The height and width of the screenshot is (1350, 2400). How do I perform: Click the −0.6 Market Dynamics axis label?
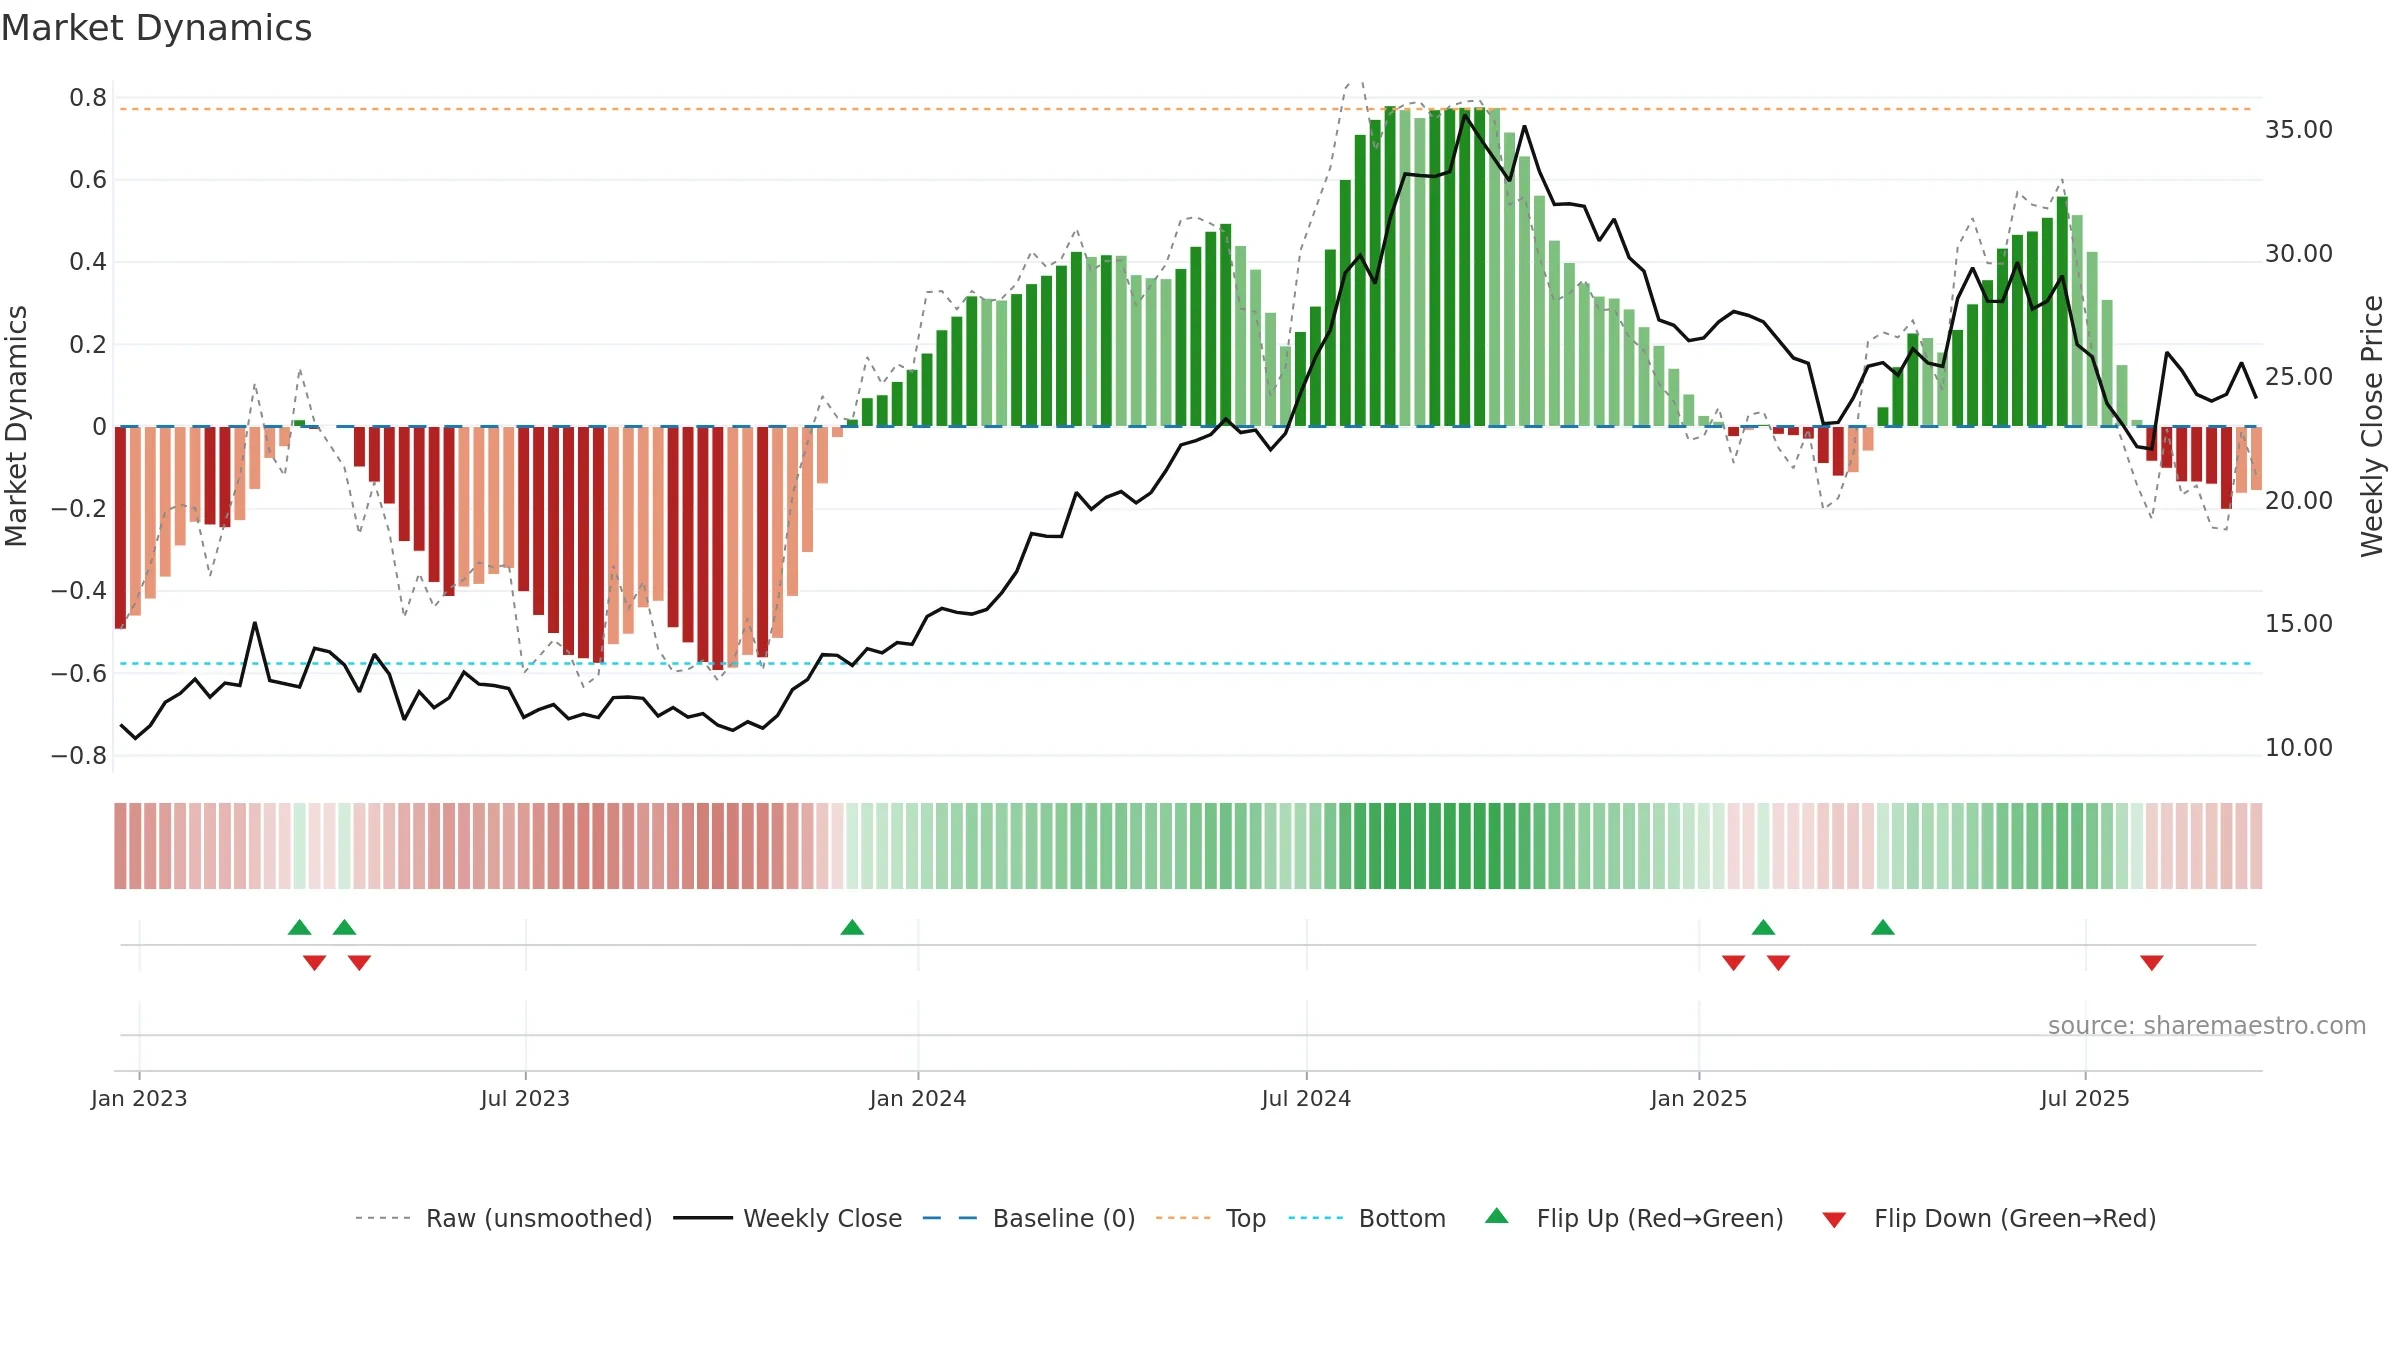tap(79, 674)
